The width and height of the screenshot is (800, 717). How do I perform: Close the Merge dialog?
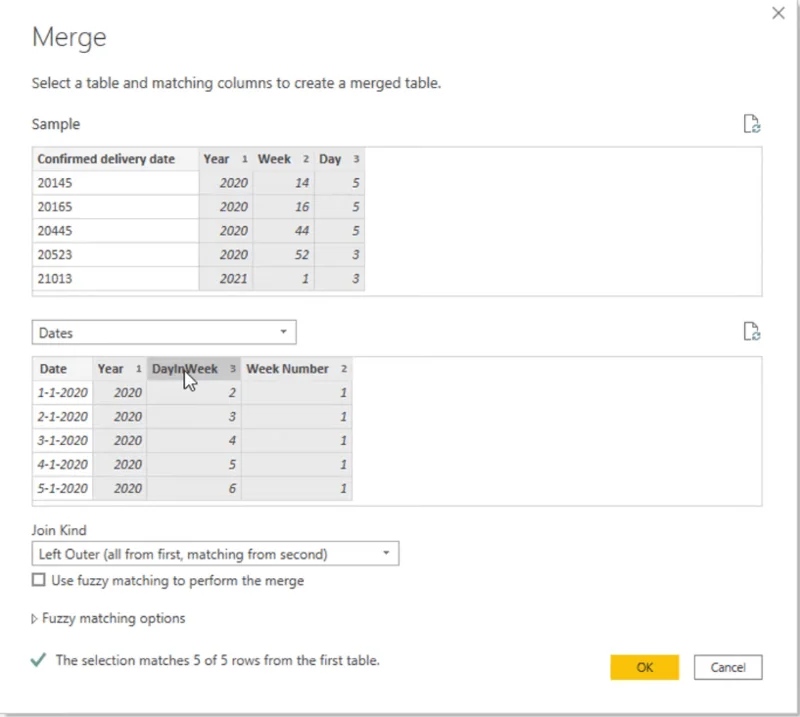778,13
